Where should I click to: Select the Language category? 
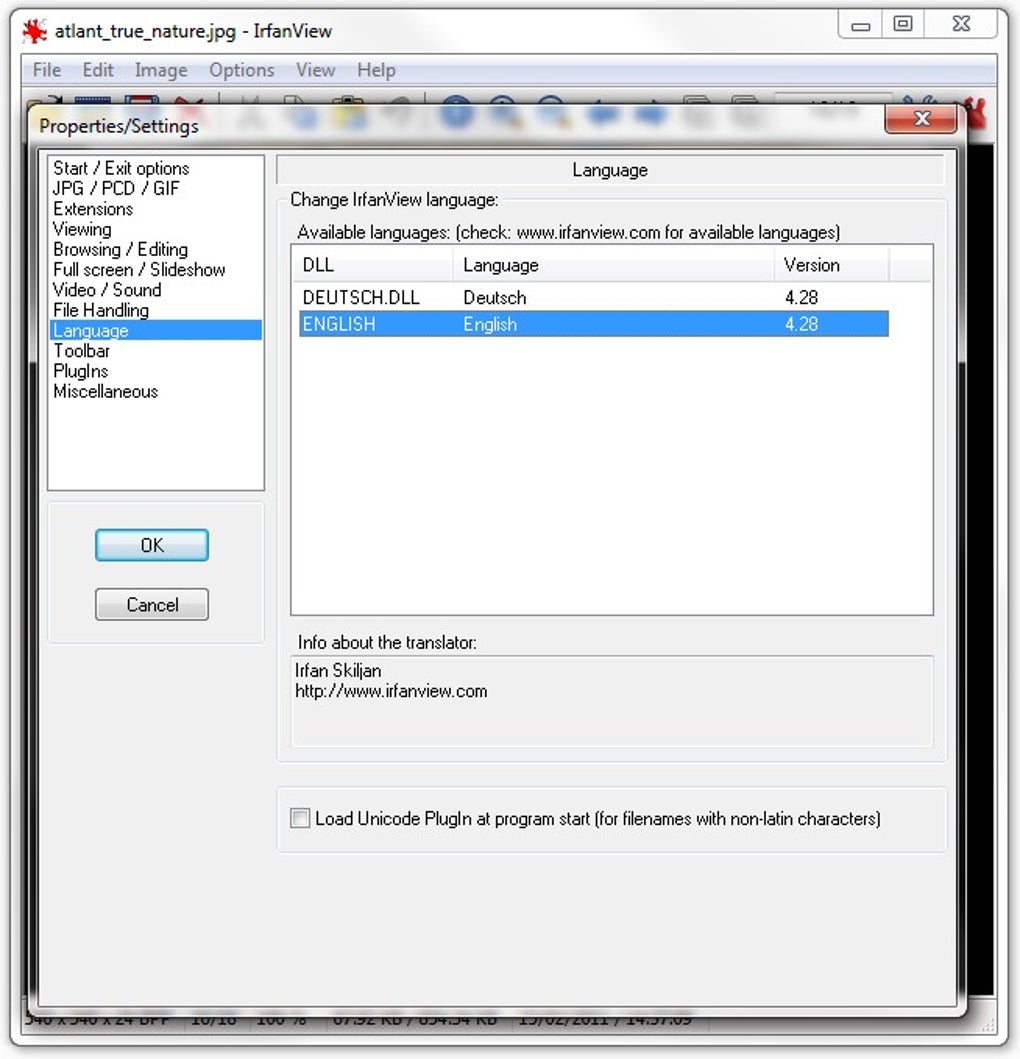(155, 330)
